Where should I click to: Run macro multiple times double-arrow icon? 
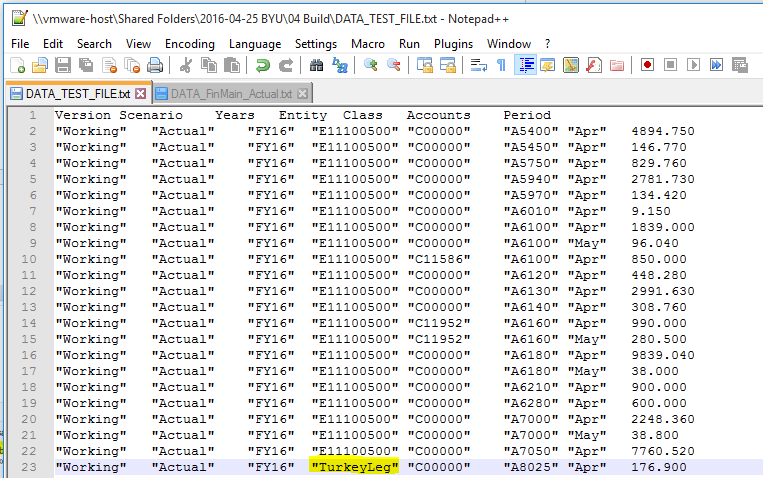716,65
